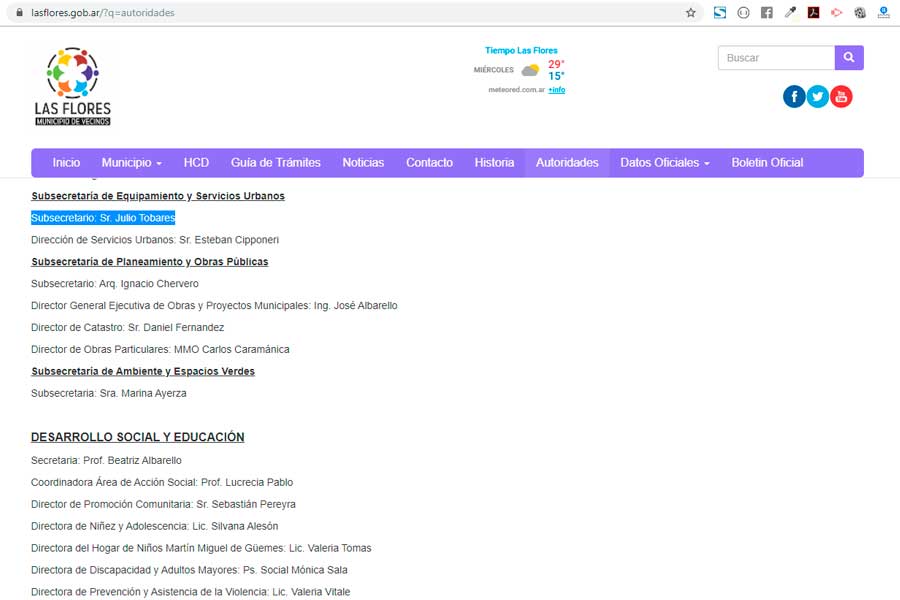Click the red arrow extension icon

(x=837, y=13)
